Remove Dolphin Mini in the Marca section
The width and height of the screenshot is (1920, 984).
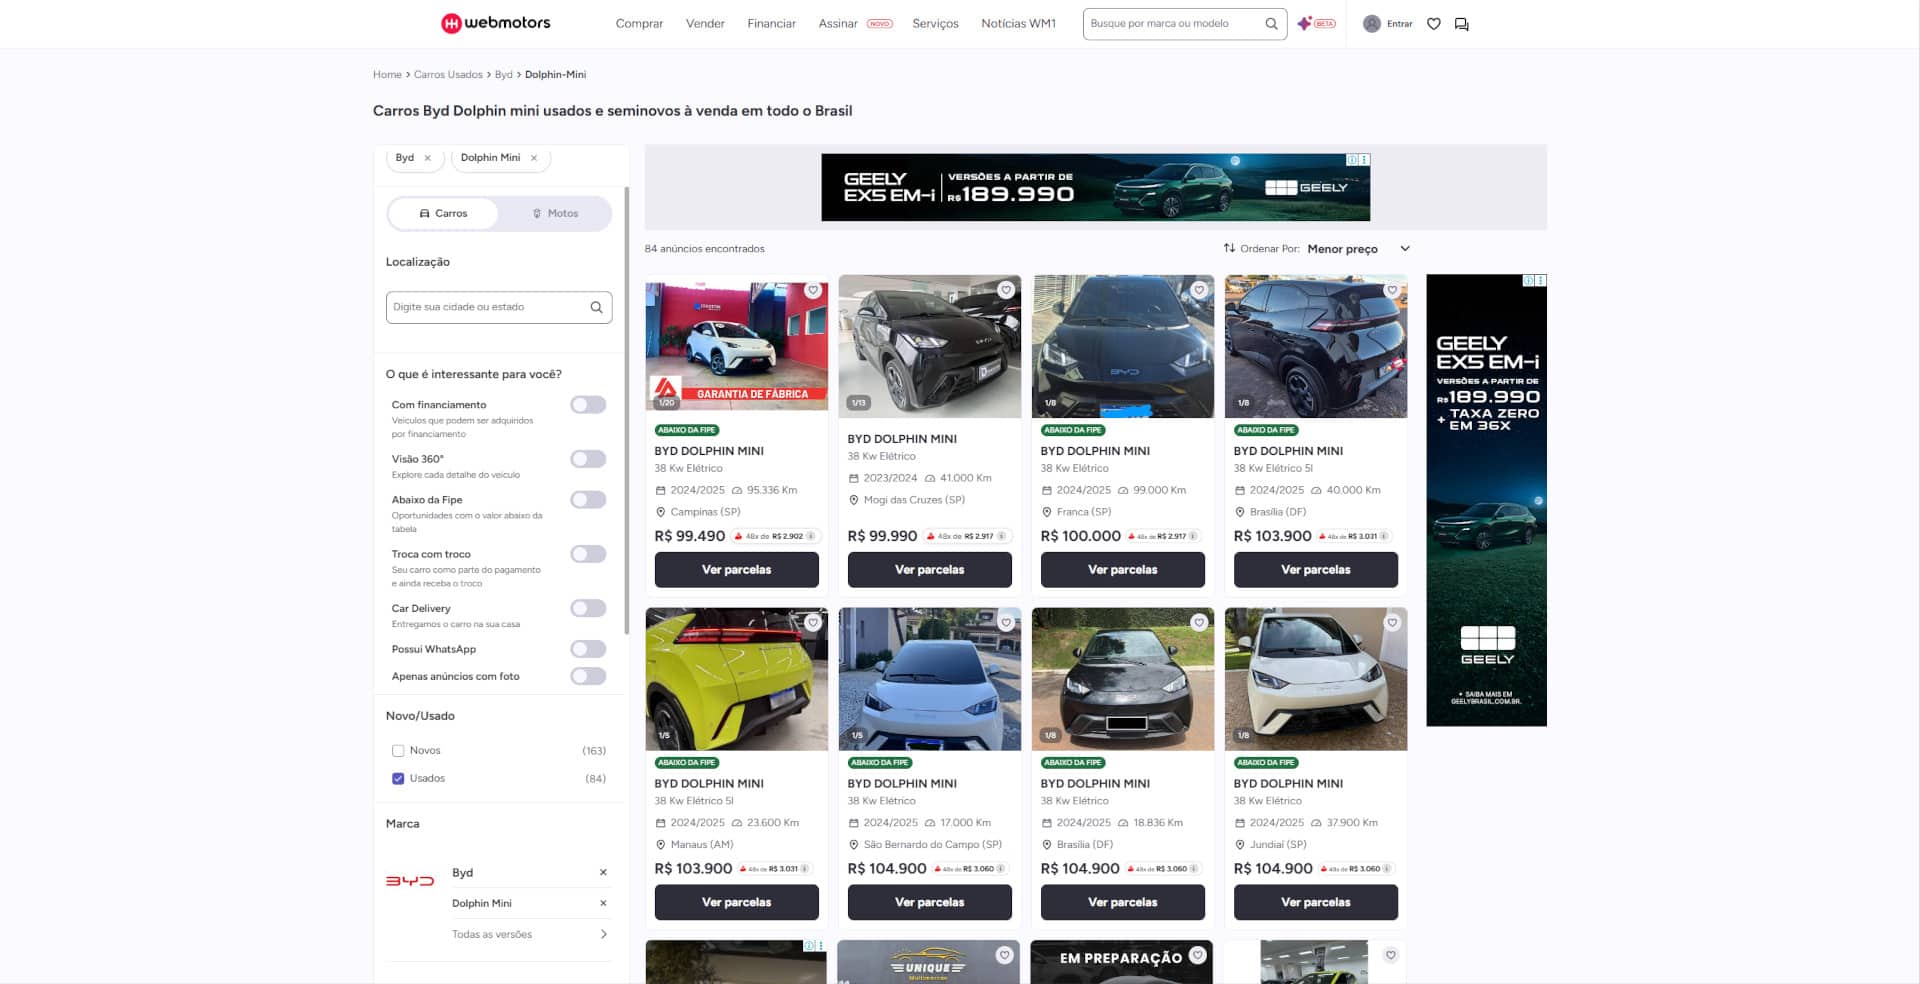pos(603,904)
